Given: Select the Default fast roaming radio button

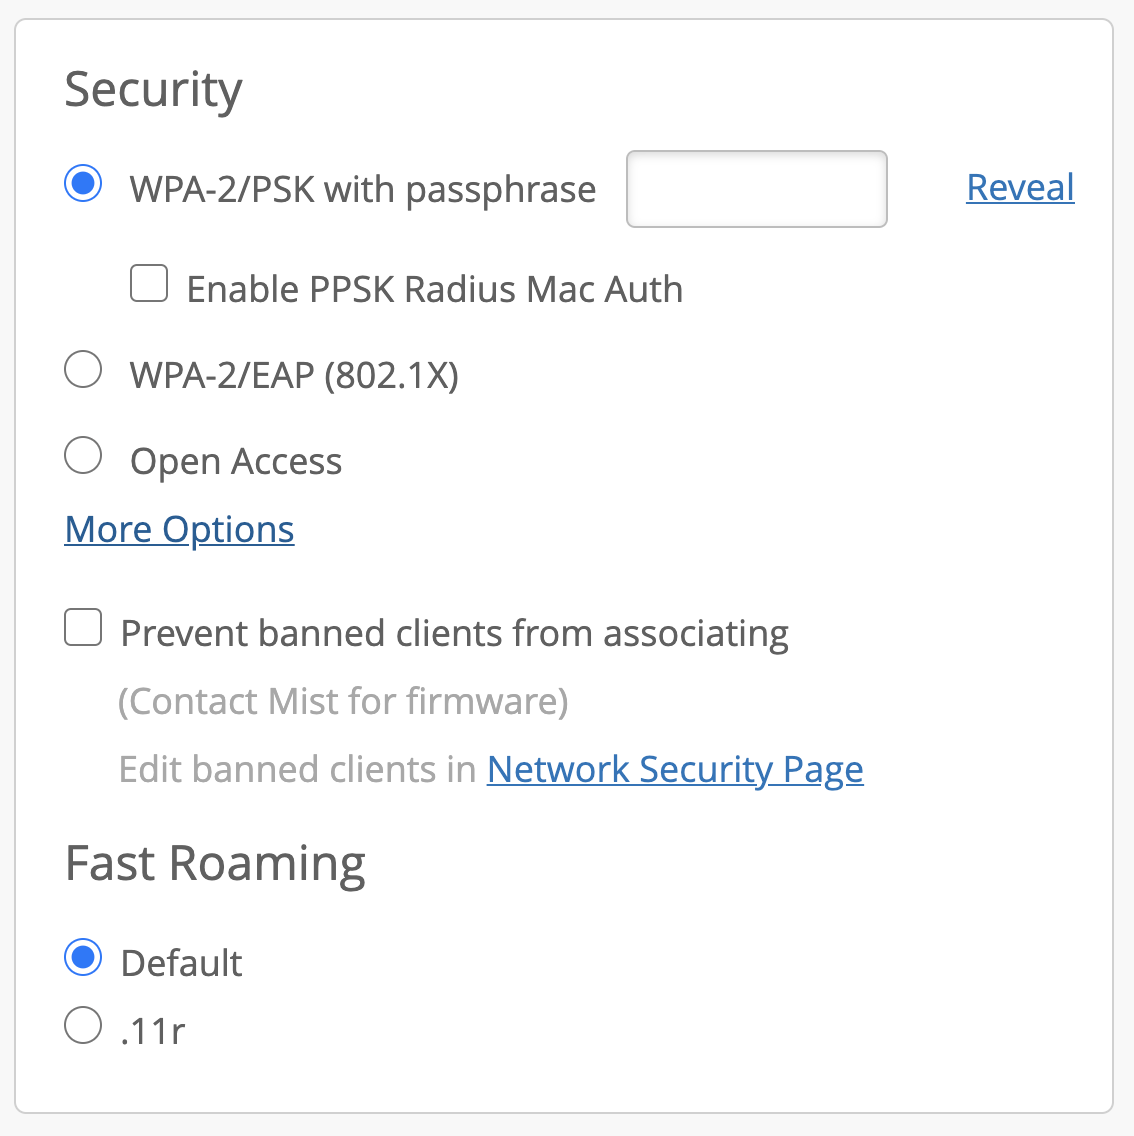Looking at the screenshot, I should pos(83,957).
